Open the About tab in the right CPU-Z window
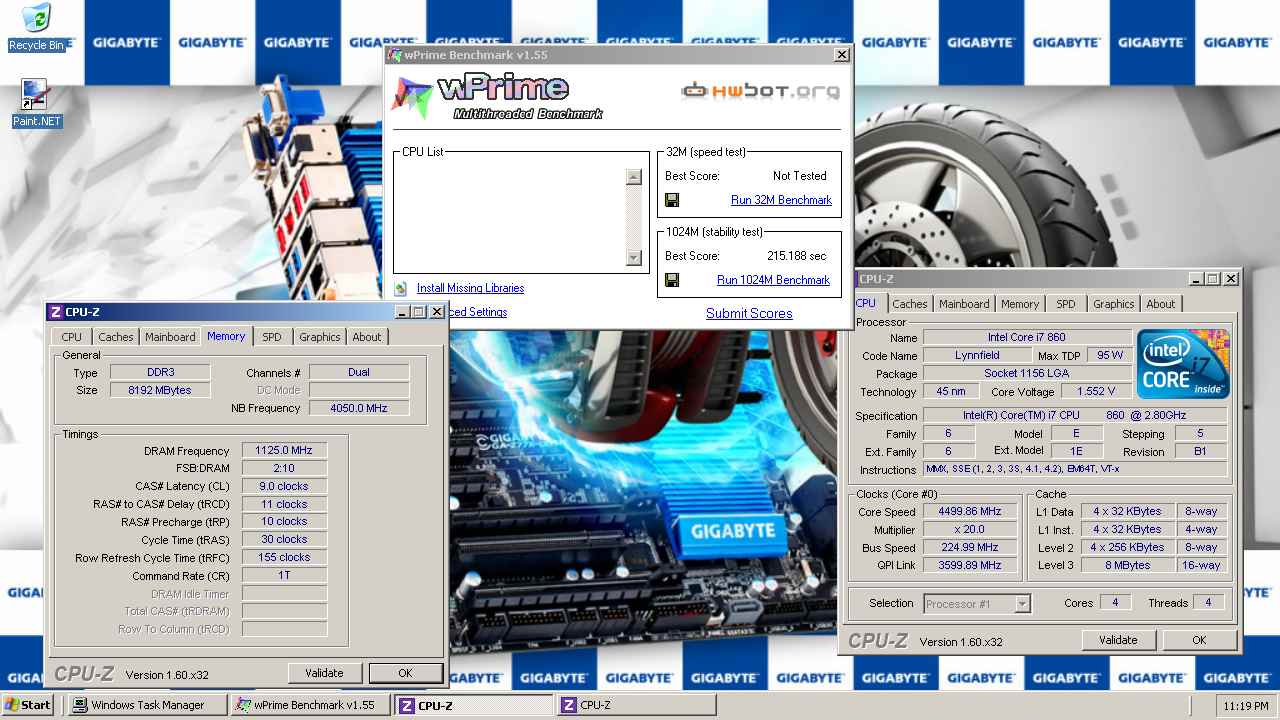This screenshot has height=720, width=1280. point(1161,304)
